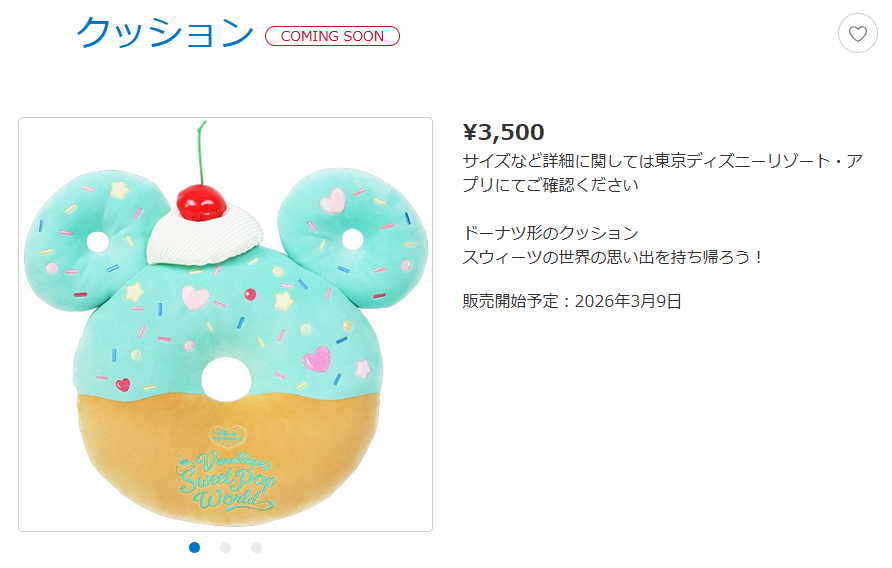Open the クッション product title

click(165, 32)
